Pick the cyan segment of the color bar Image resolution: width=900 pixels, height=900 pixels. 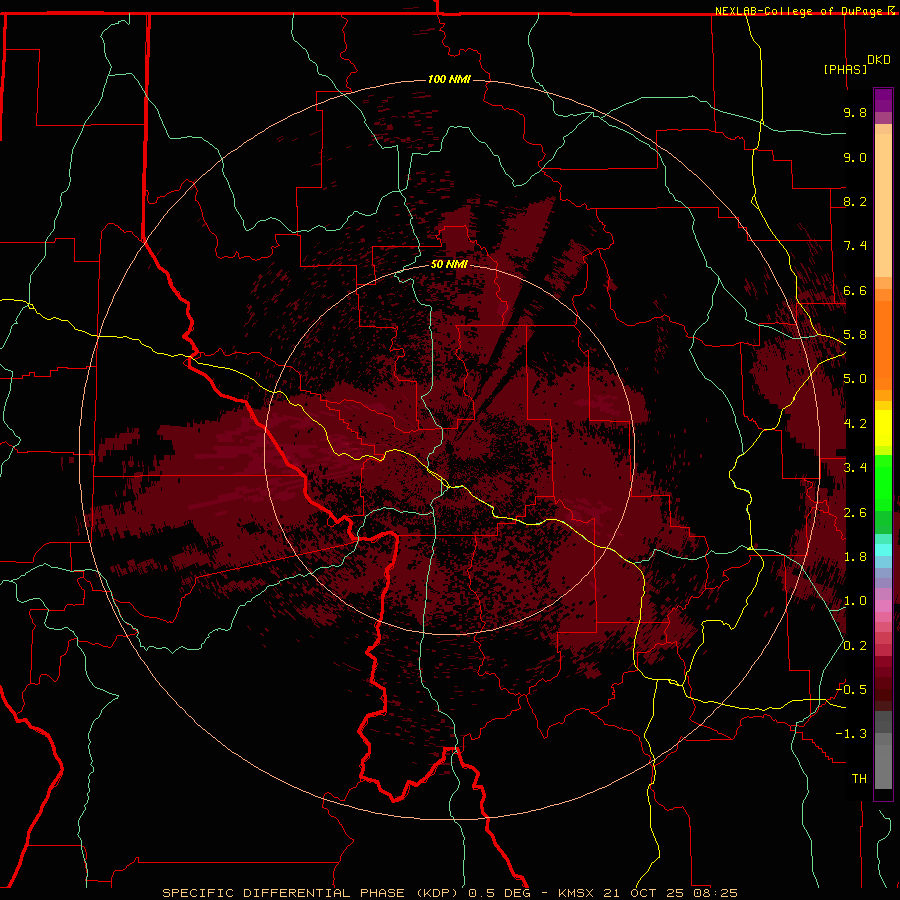tap(883, 550)
